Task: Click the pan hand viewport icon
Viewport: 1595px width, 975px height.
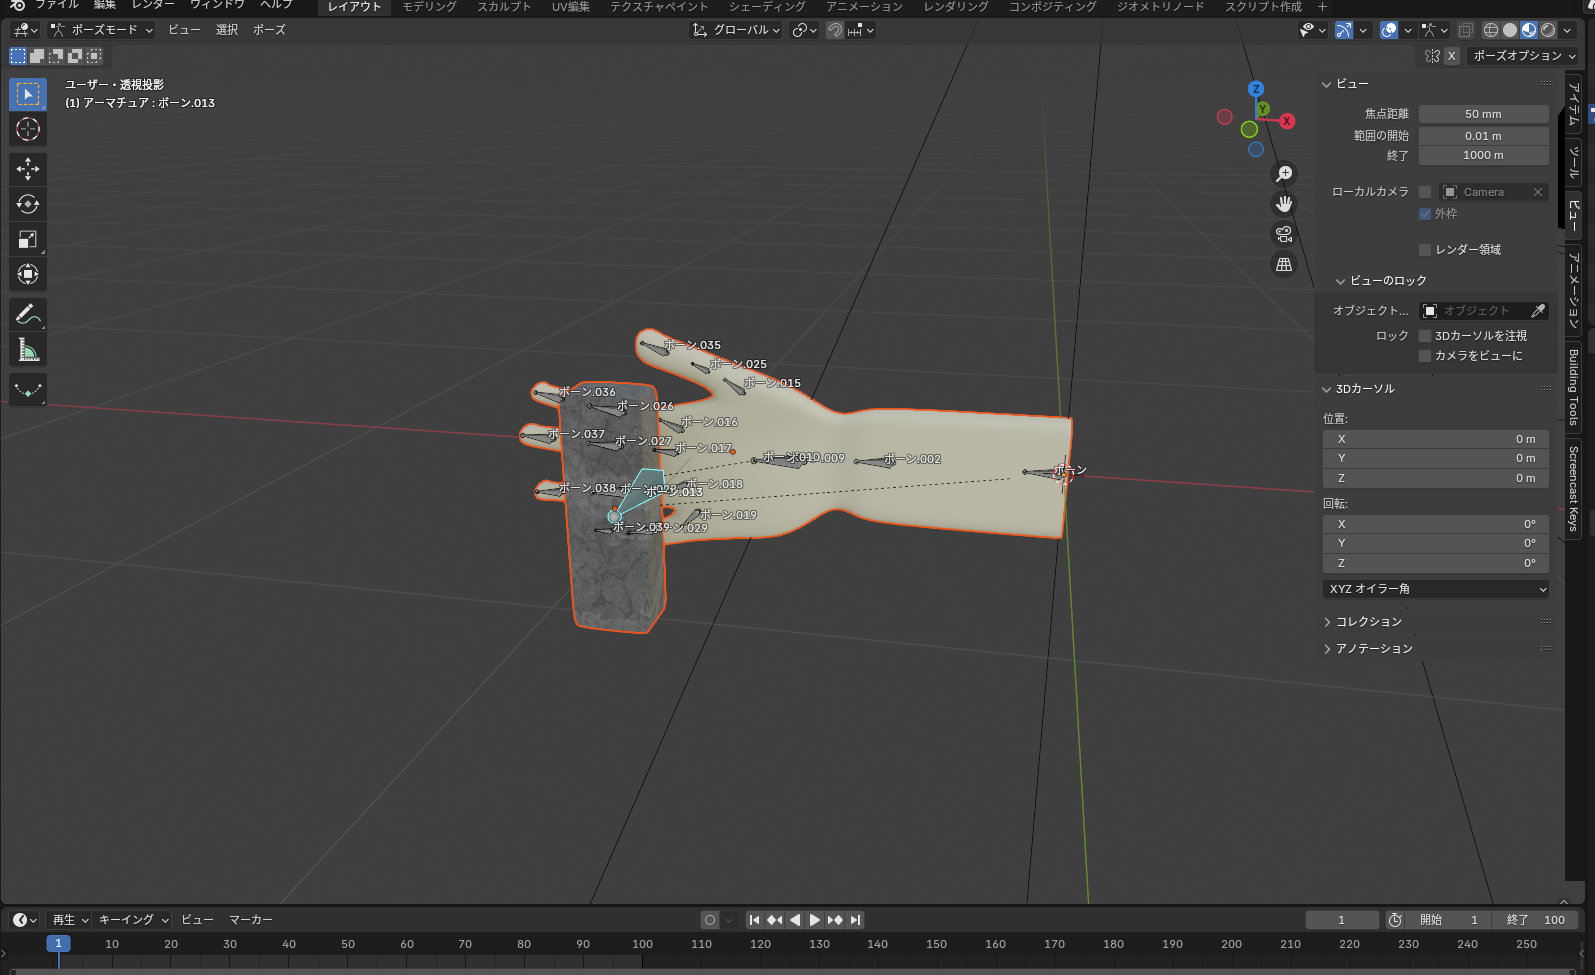Action: (x=1284, y=204)
